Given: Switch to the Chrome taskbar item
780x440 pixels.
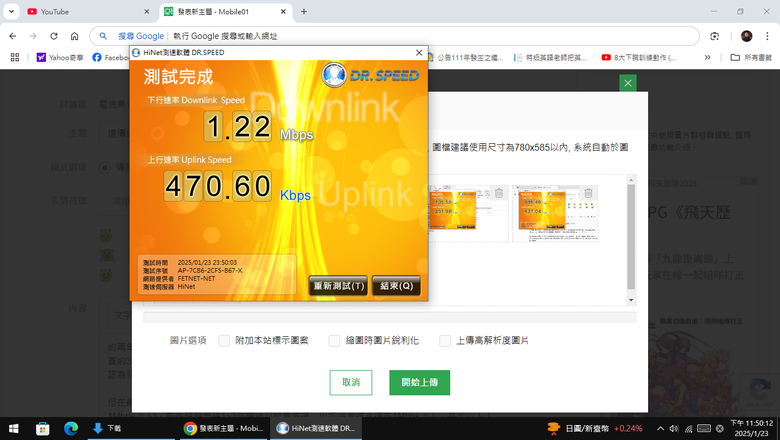Looking at the screenshot, I should click(x=223, y=428).
